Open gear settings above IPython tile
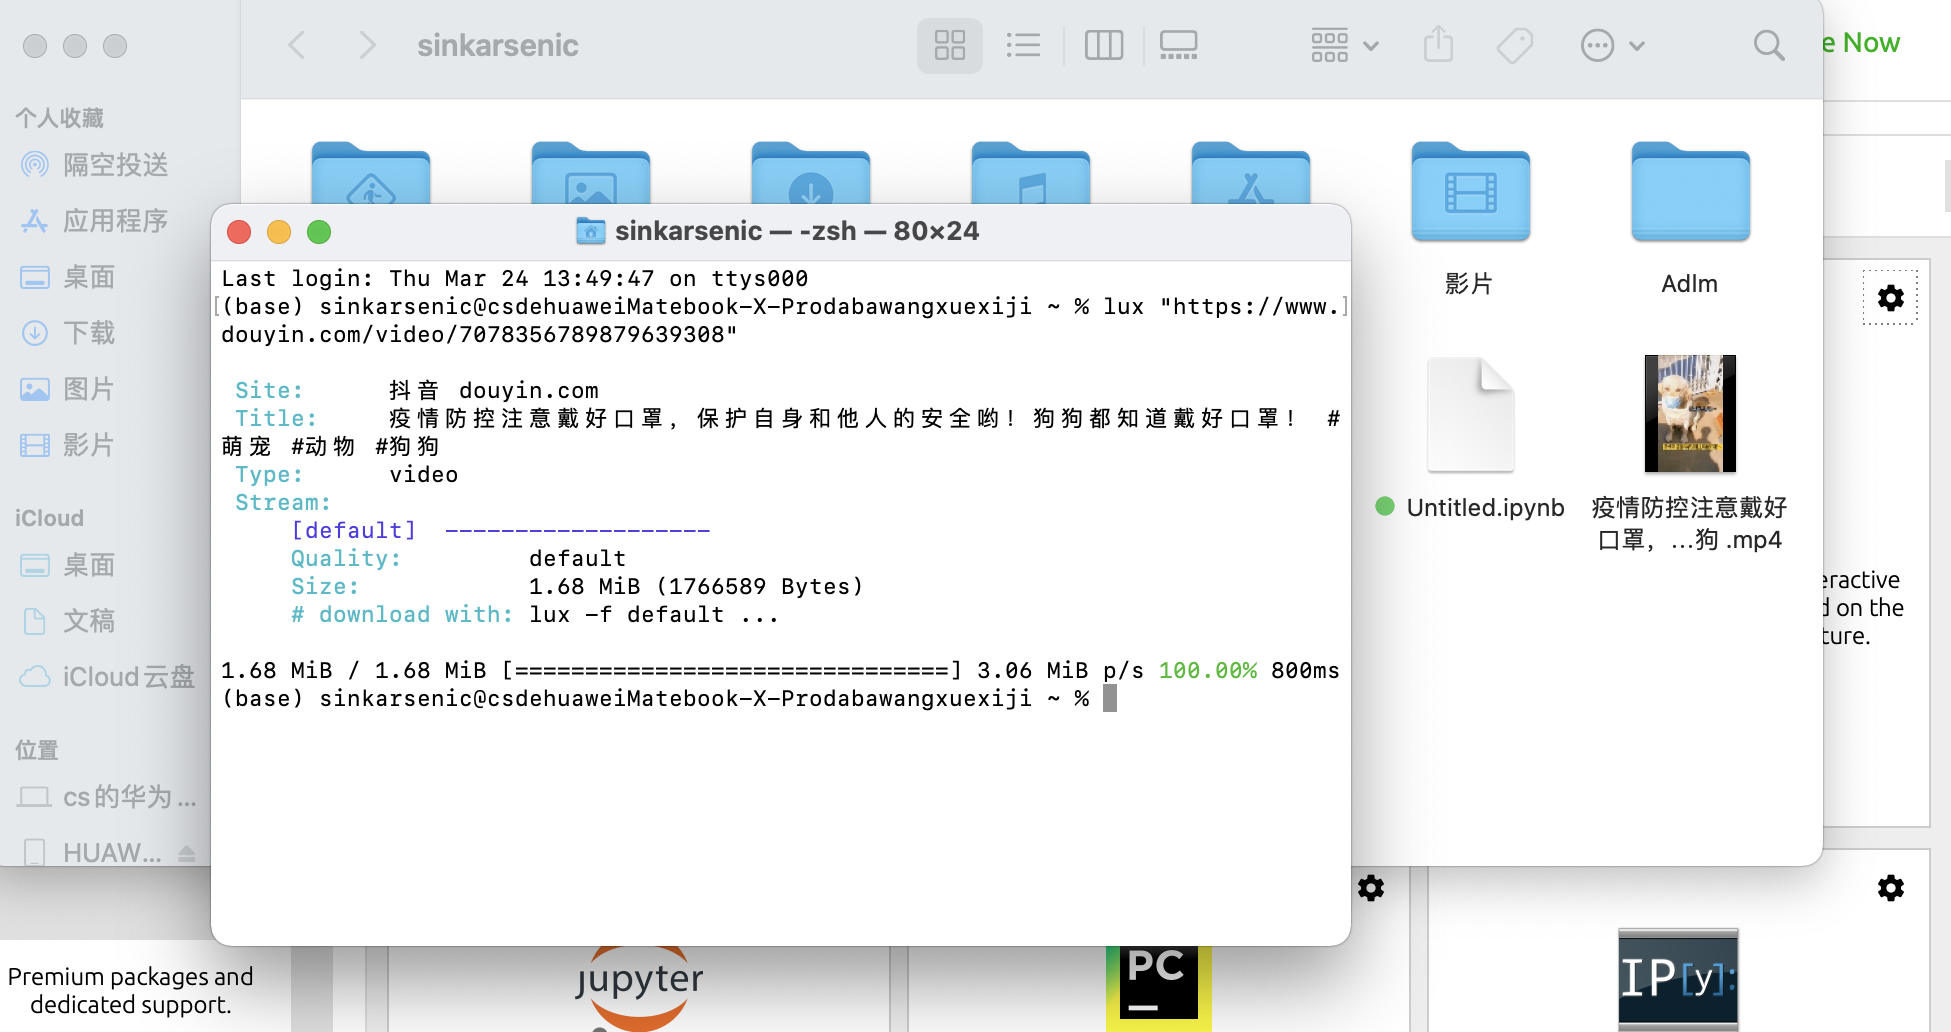 pos(1890,888)
